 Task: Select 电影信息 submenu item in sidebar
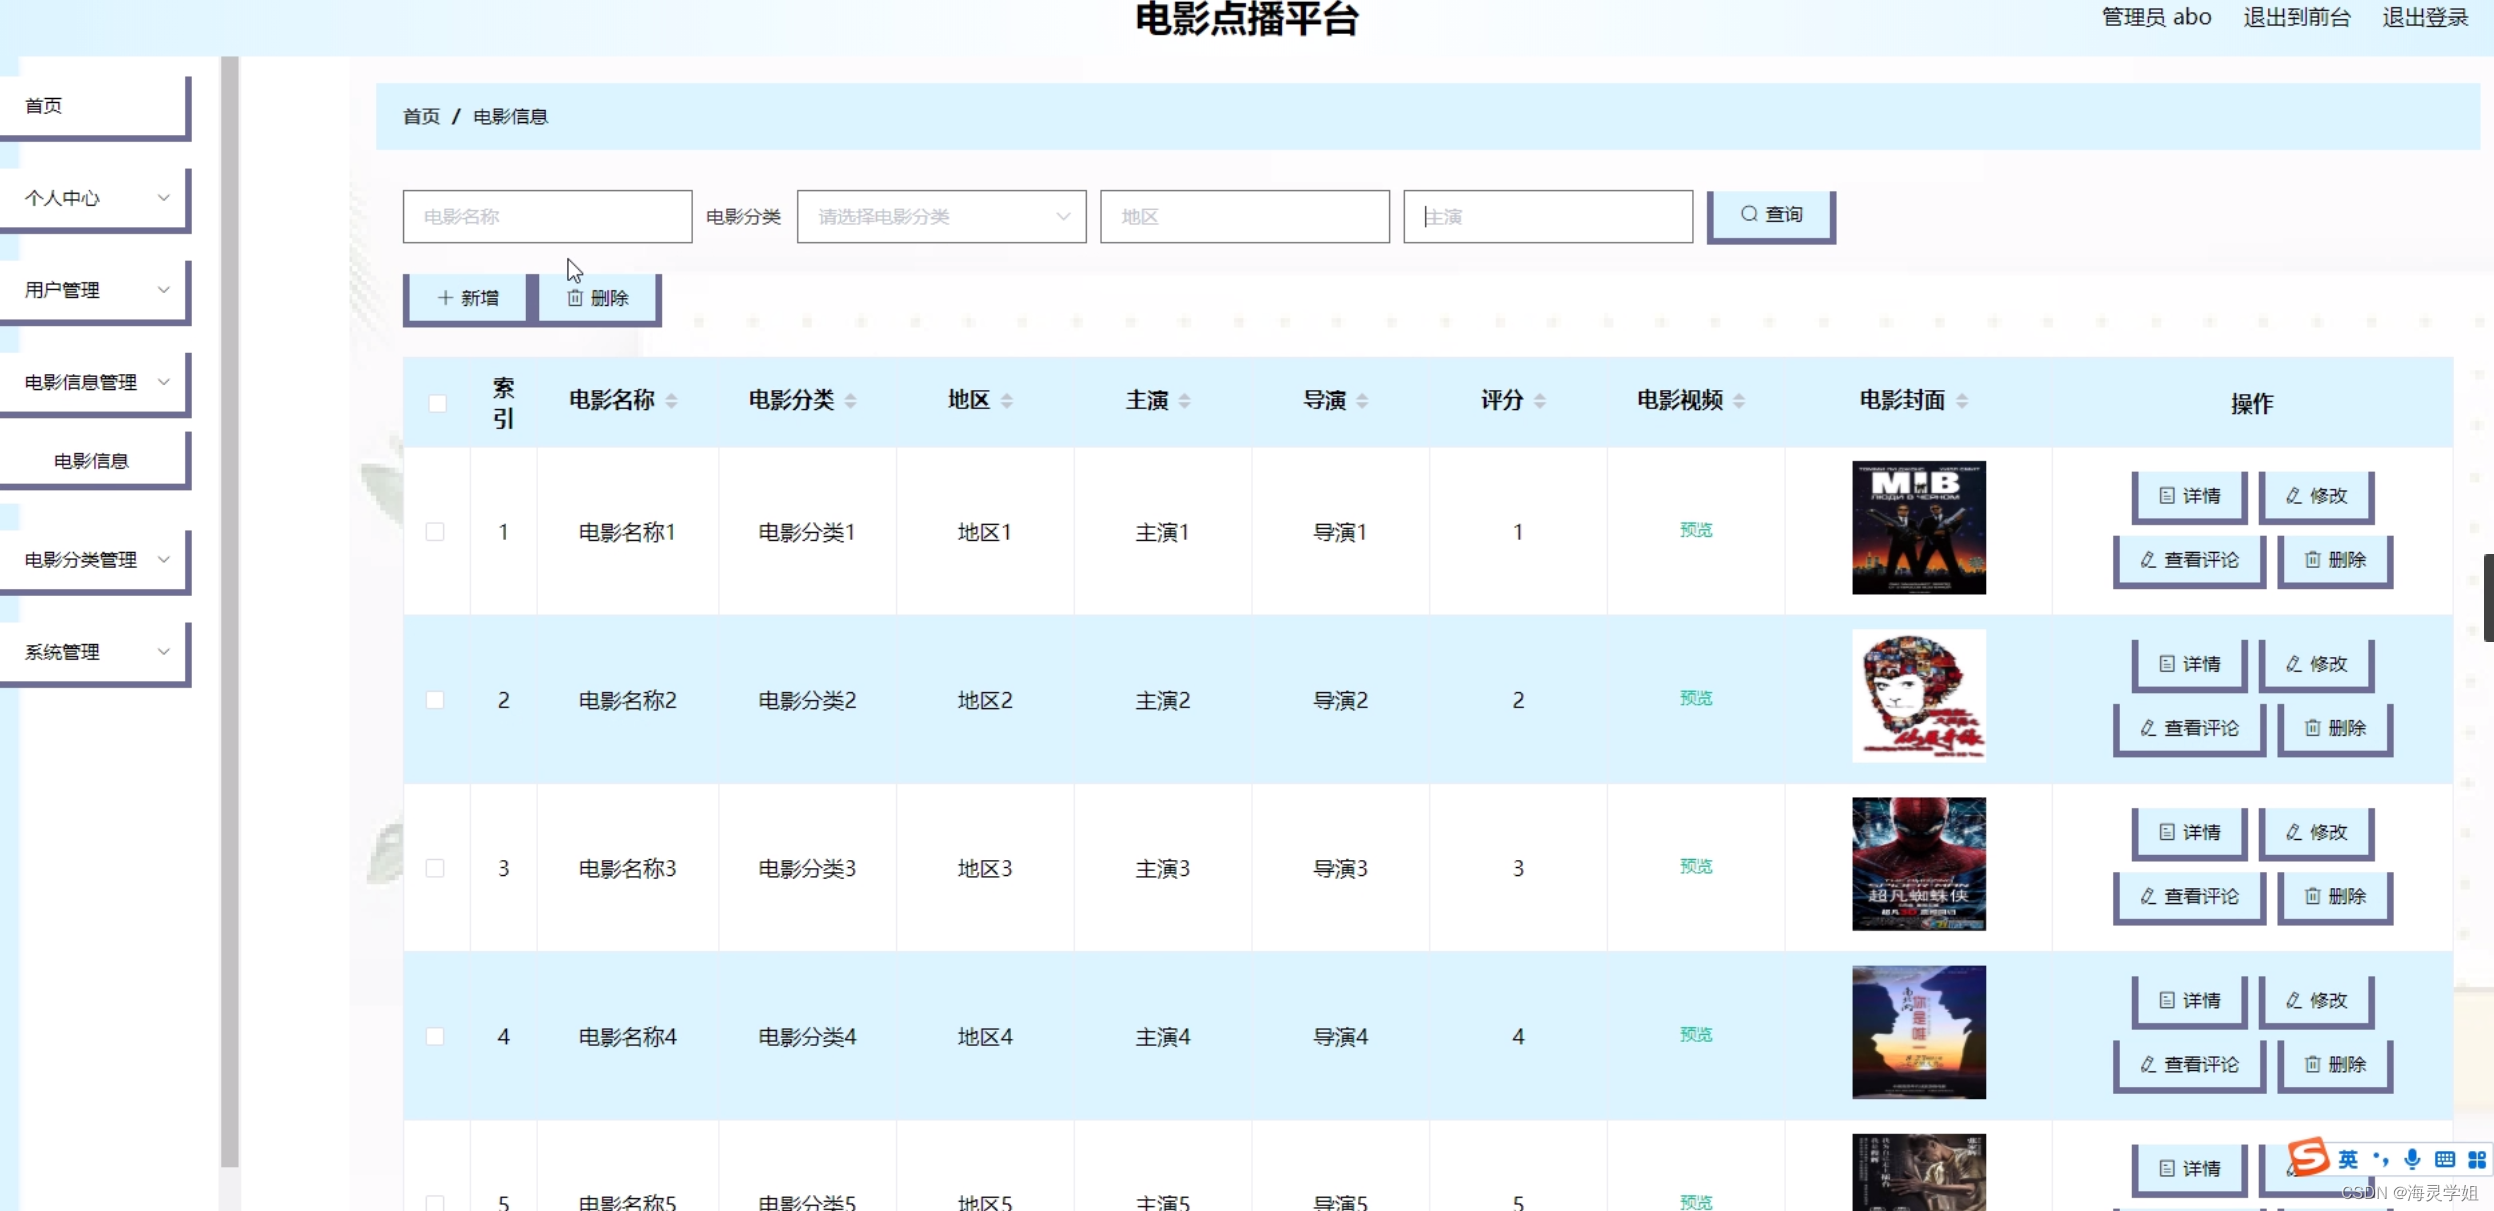(x=91, y=461)
